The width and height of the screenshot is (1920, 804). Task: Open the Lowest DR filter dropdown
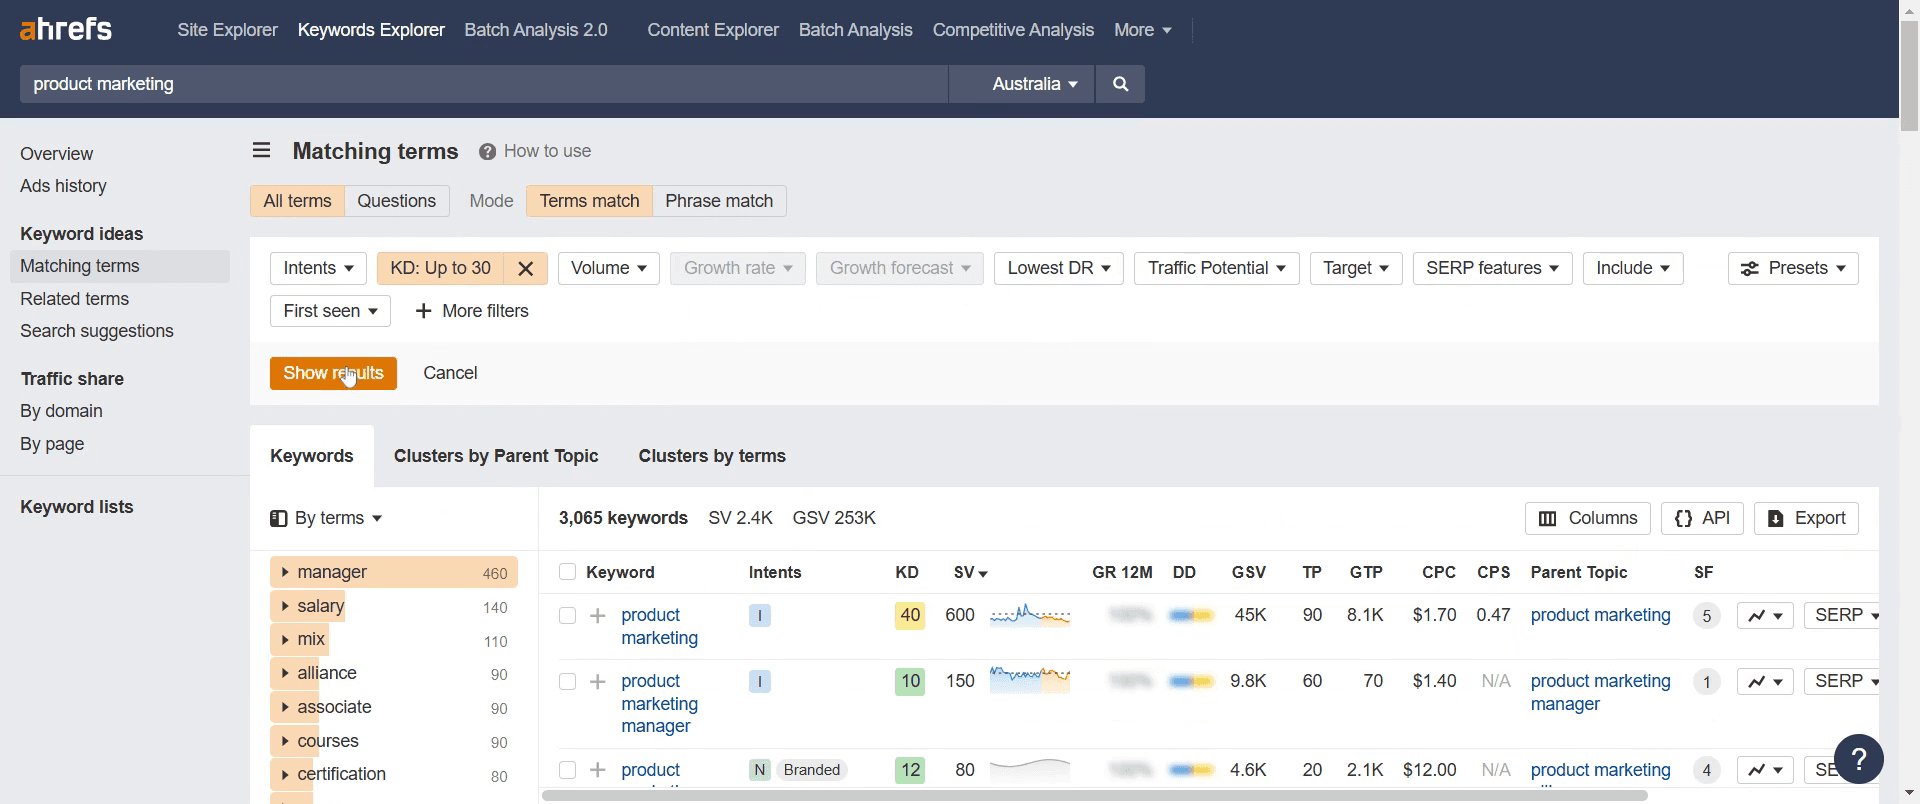(x=1059, y=268)
